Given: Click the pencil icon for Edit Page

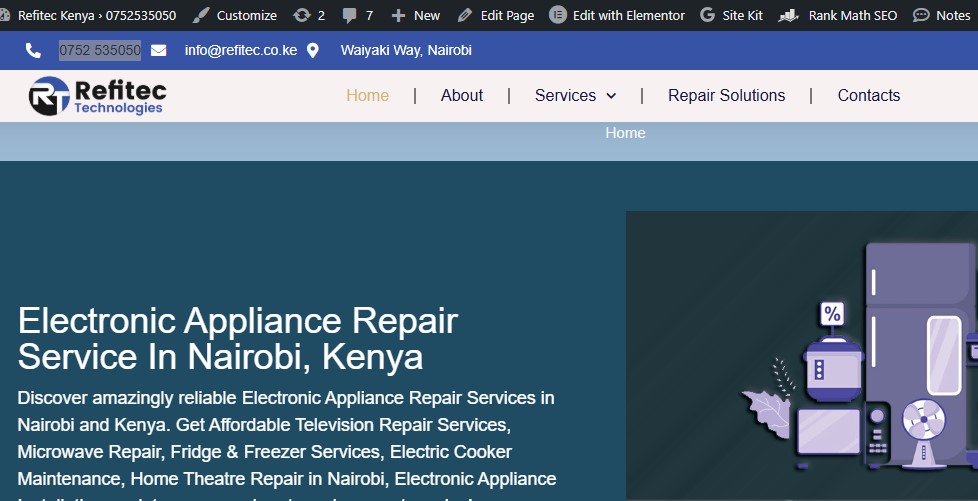Looking at the screenshot, I should click(465, 15).
